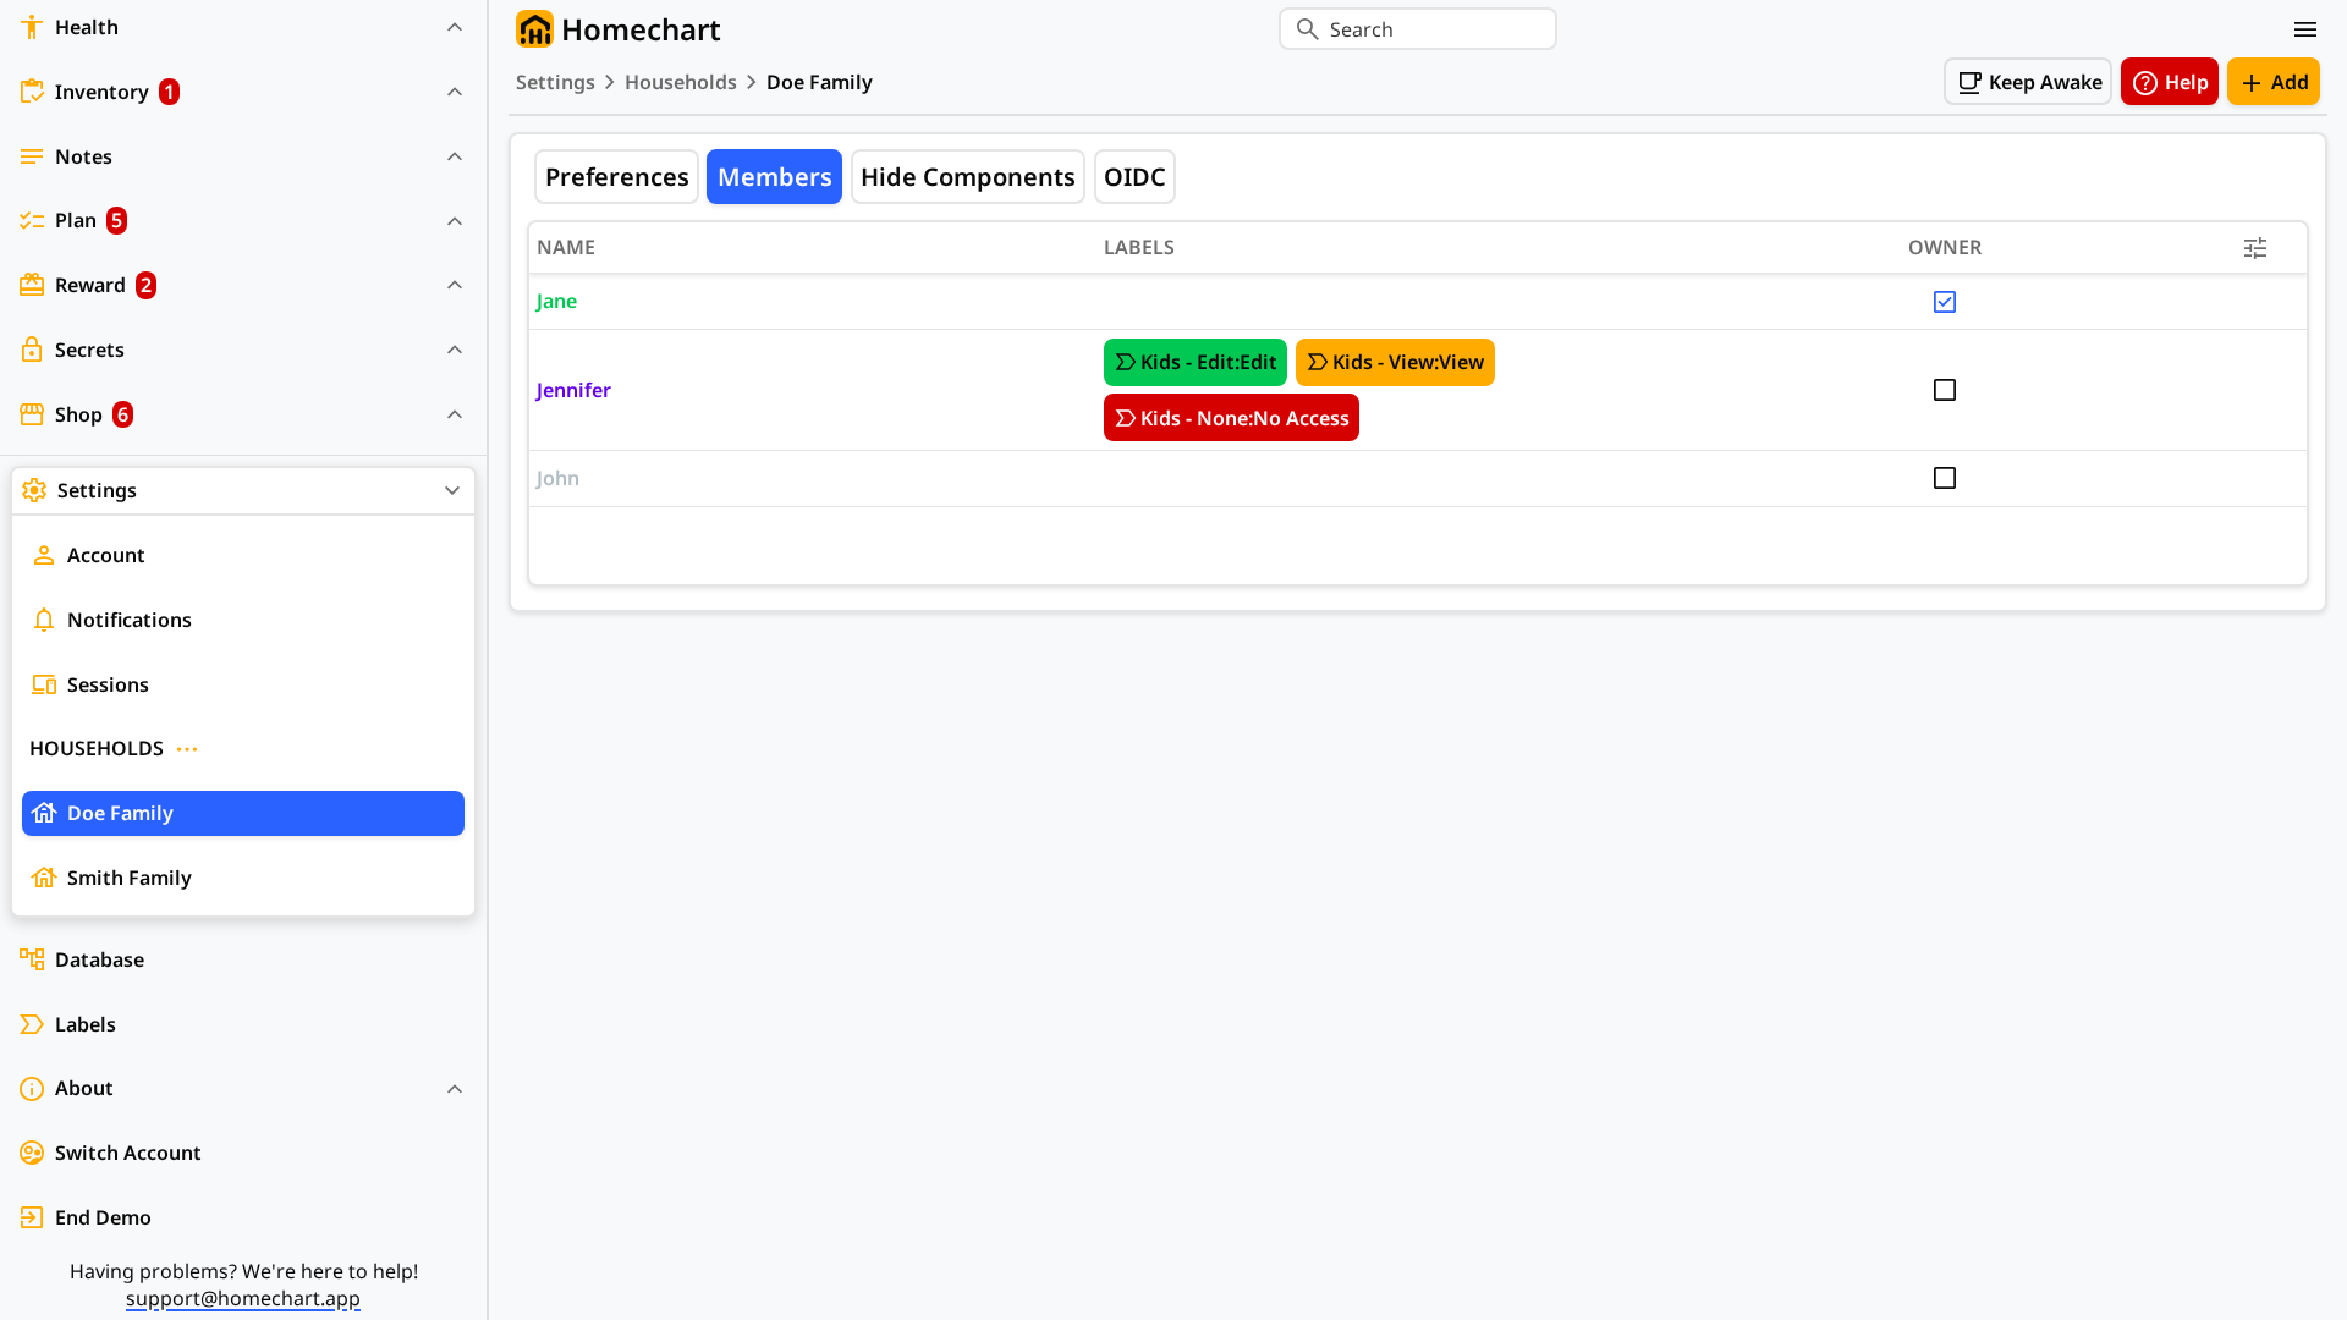Open member Jennifer link
This screenshot has height=1320, width=2347.
[x=573, y=390]
